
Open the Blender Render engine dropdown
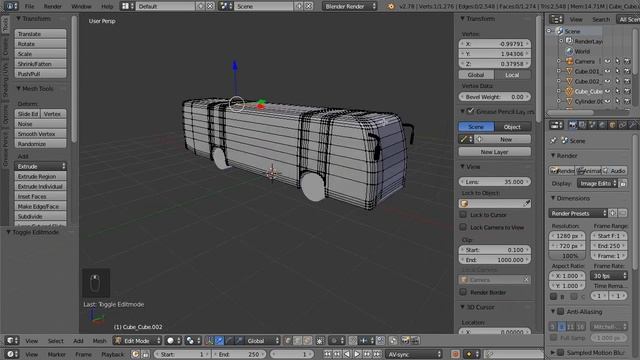349,6
